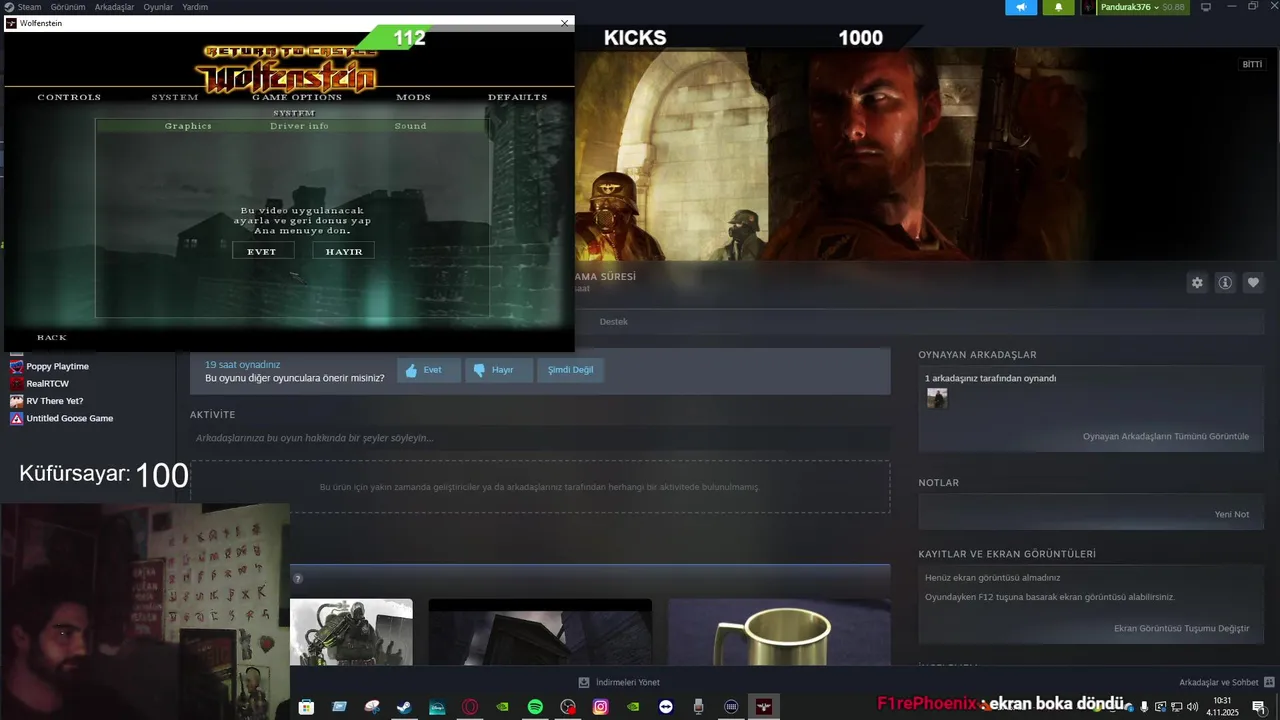This screenshot has height=720, width=1280.
Task: Open Microsoft Store from the taskbar
Action: pyautogui.click(x=306, y=707)
